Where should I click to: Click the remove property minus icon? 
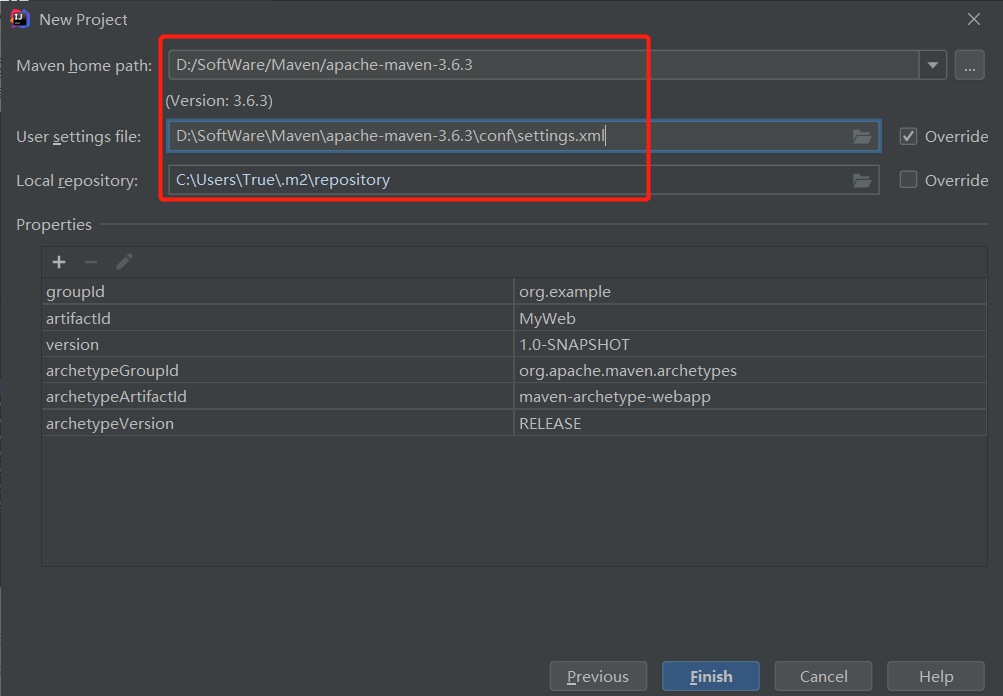pyautogui.click(x=91, y=261)
